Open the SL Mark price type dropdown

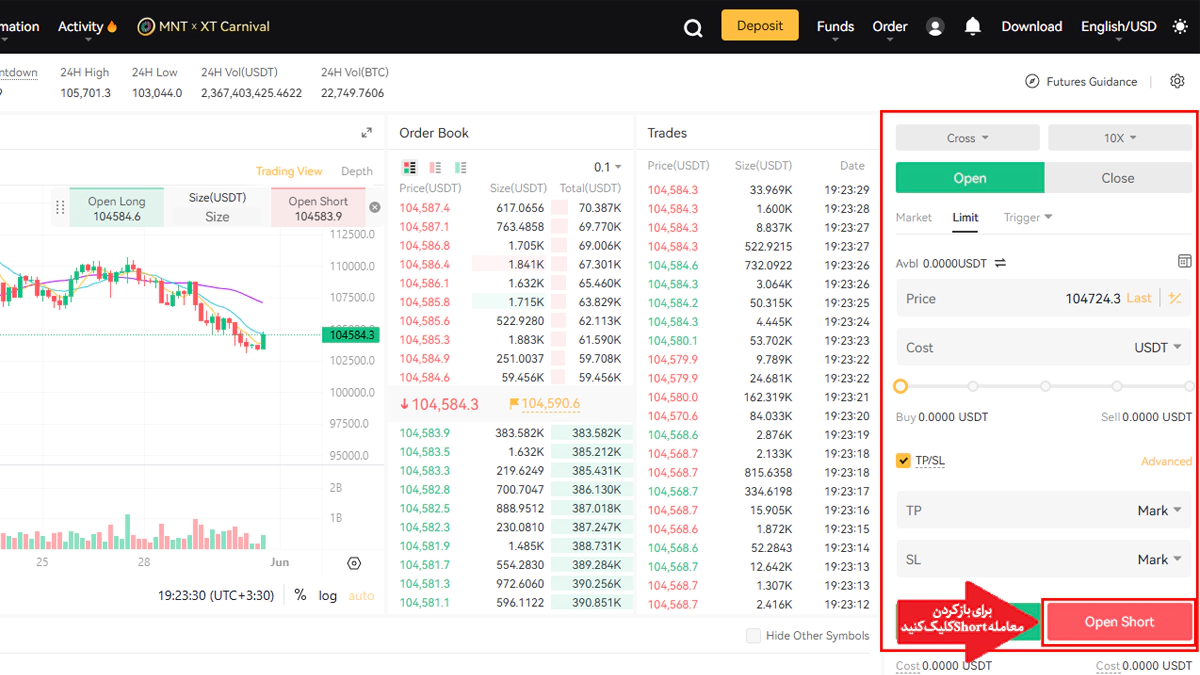point(1160,560)
